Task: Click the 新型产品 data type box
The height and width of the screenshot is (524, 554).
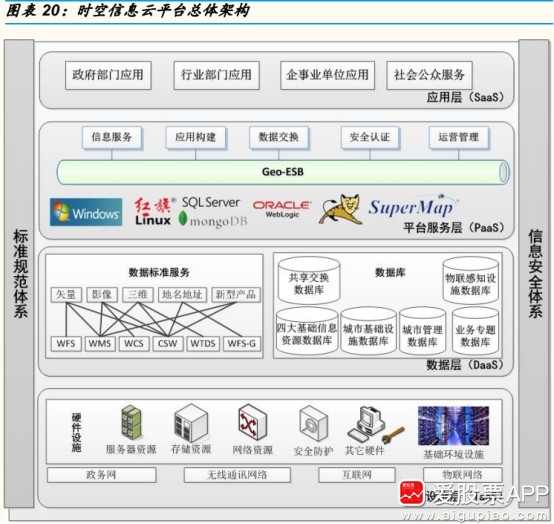Action: (x=236, y=294)
